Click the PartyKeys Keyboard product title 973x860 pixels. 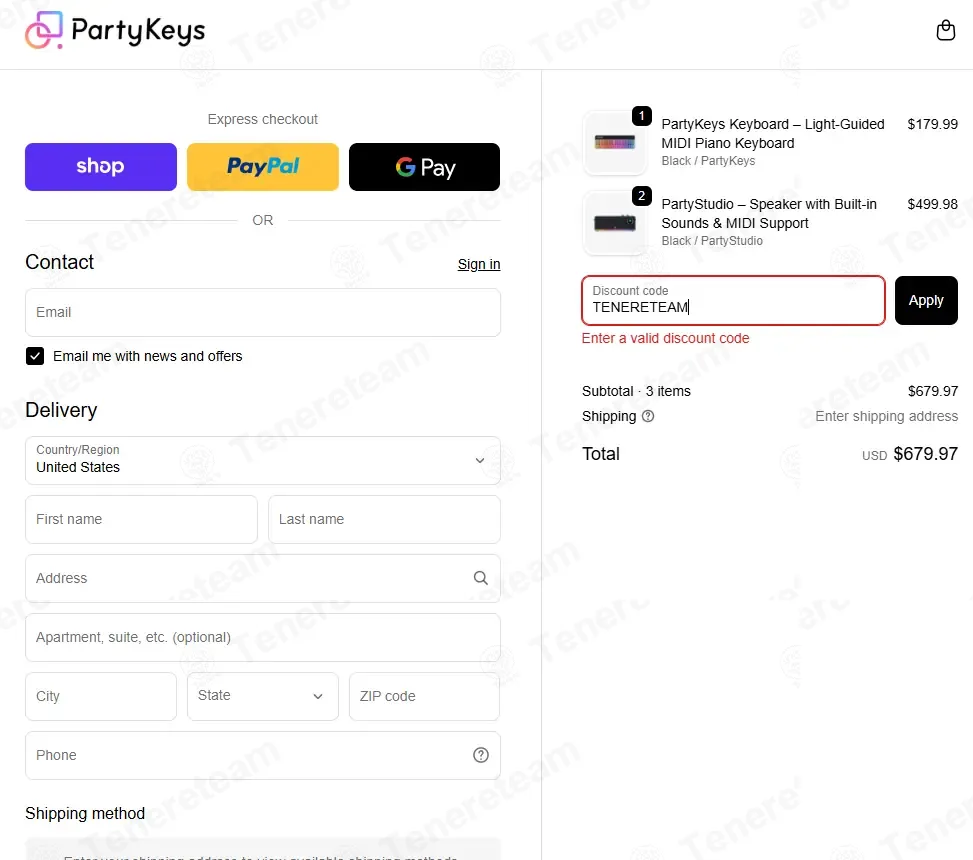pyautogui.click(x=773, y=133)
